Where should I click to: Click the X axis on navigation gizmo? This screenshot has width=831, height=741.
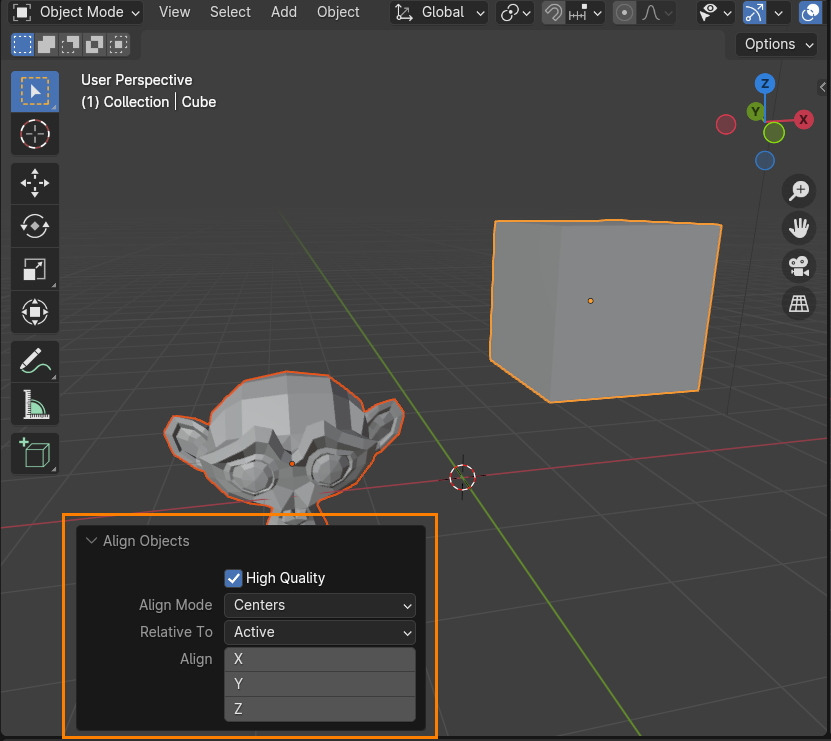click(803, 120)
